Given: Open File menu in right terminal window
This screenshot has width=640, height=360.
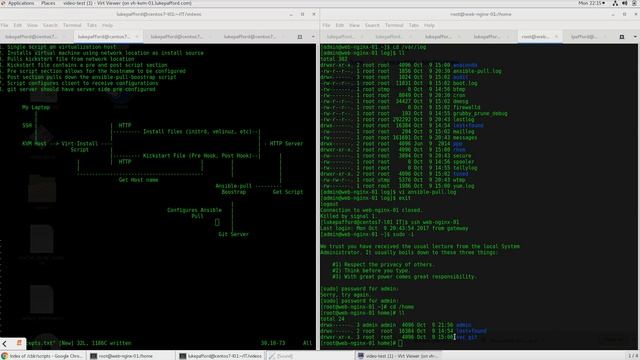Looking at the screenshot, I should pos(326,25).
